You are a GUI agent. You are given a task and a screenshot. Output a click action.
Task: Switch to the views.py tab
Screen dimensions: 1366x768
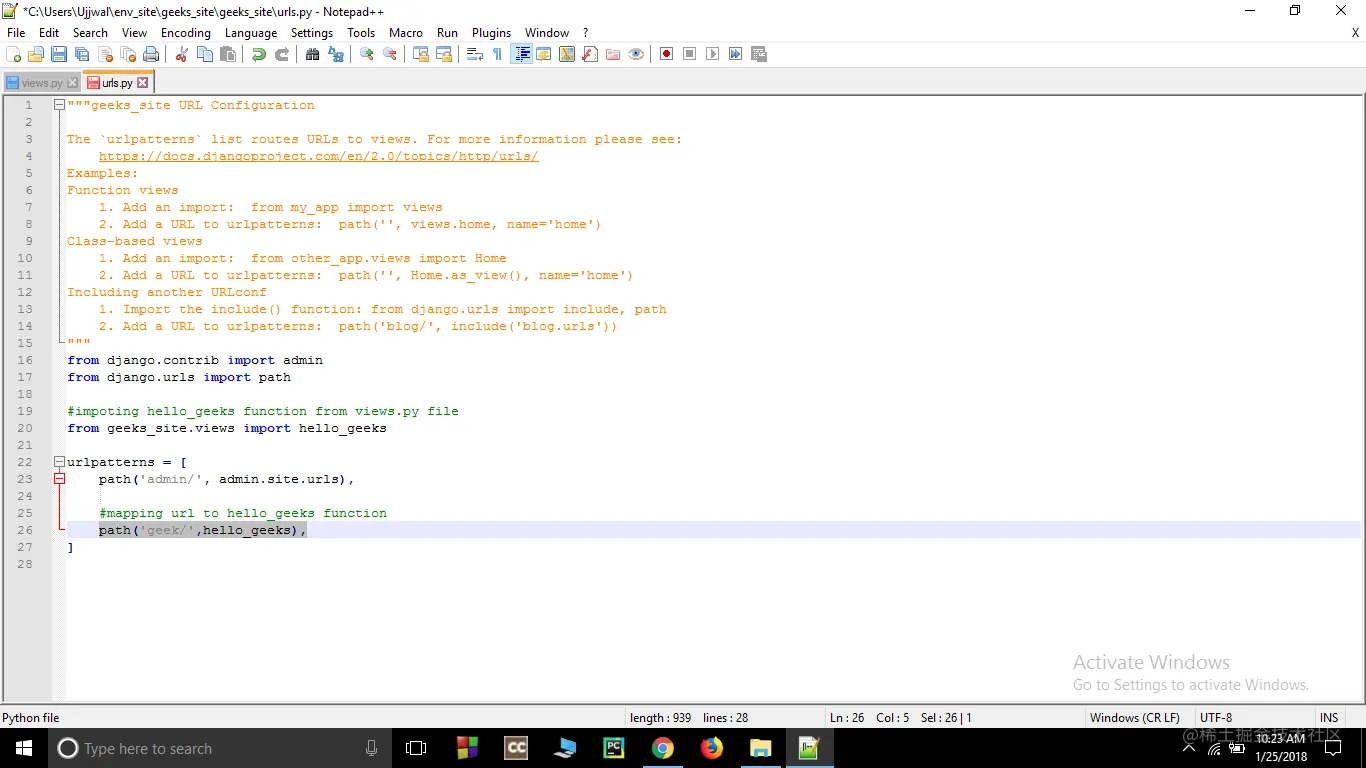point(42,83)
